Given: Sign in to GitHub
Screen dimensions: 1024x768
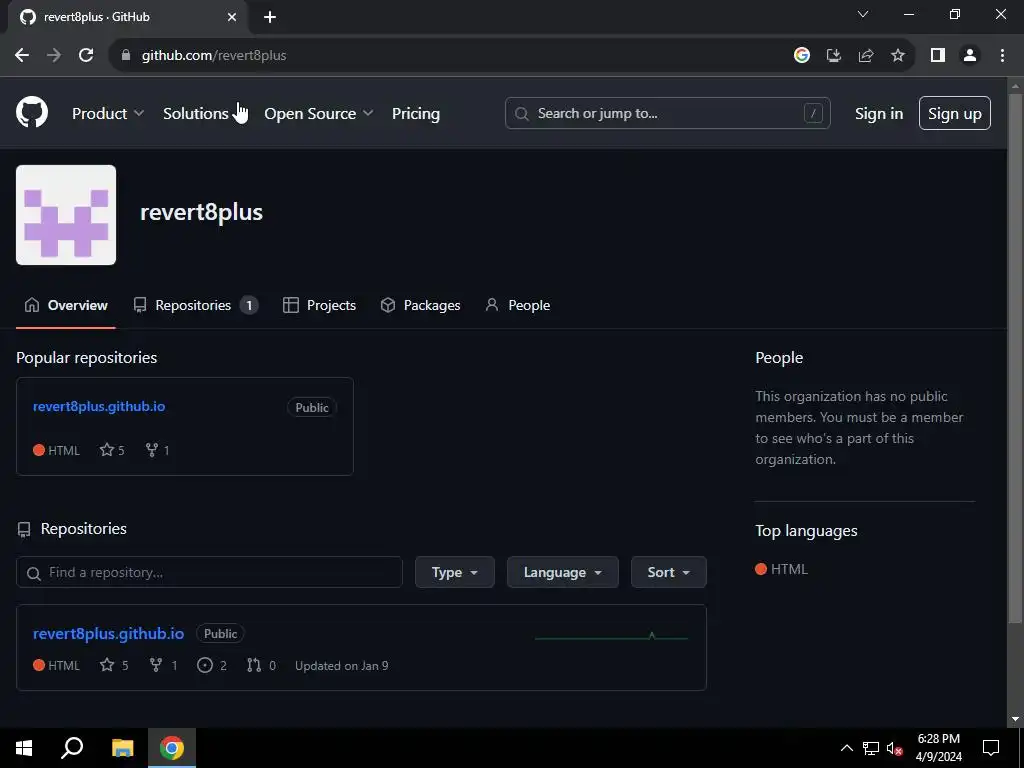Looking at the screenshot, I should (879, 114).
